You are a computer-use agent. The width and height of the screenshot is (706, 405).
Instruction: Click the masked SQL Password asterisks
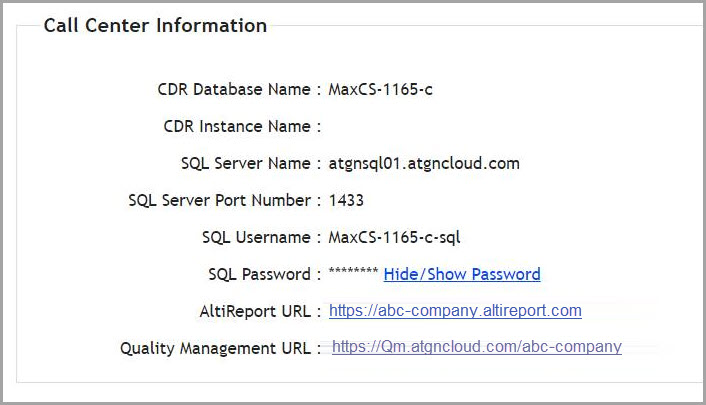353,271
